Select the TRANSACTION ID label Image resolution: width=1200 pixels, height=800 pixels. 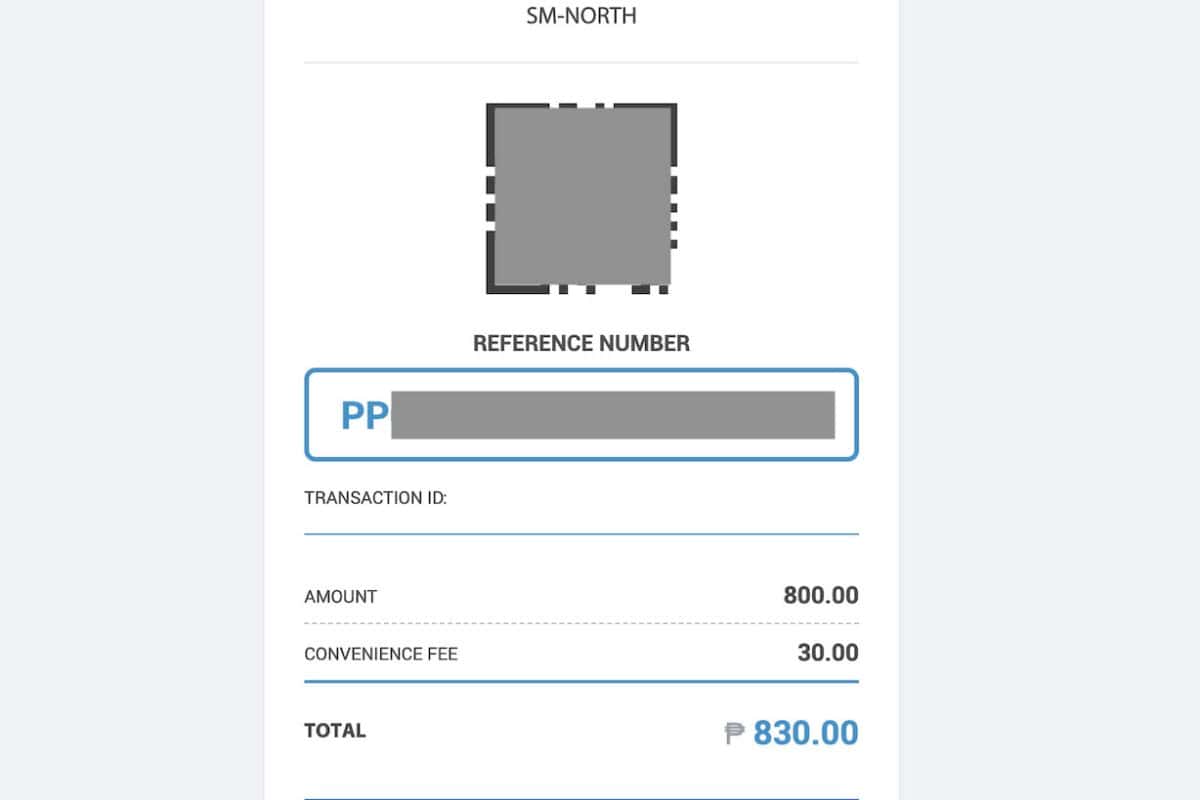tap(375, 498)
